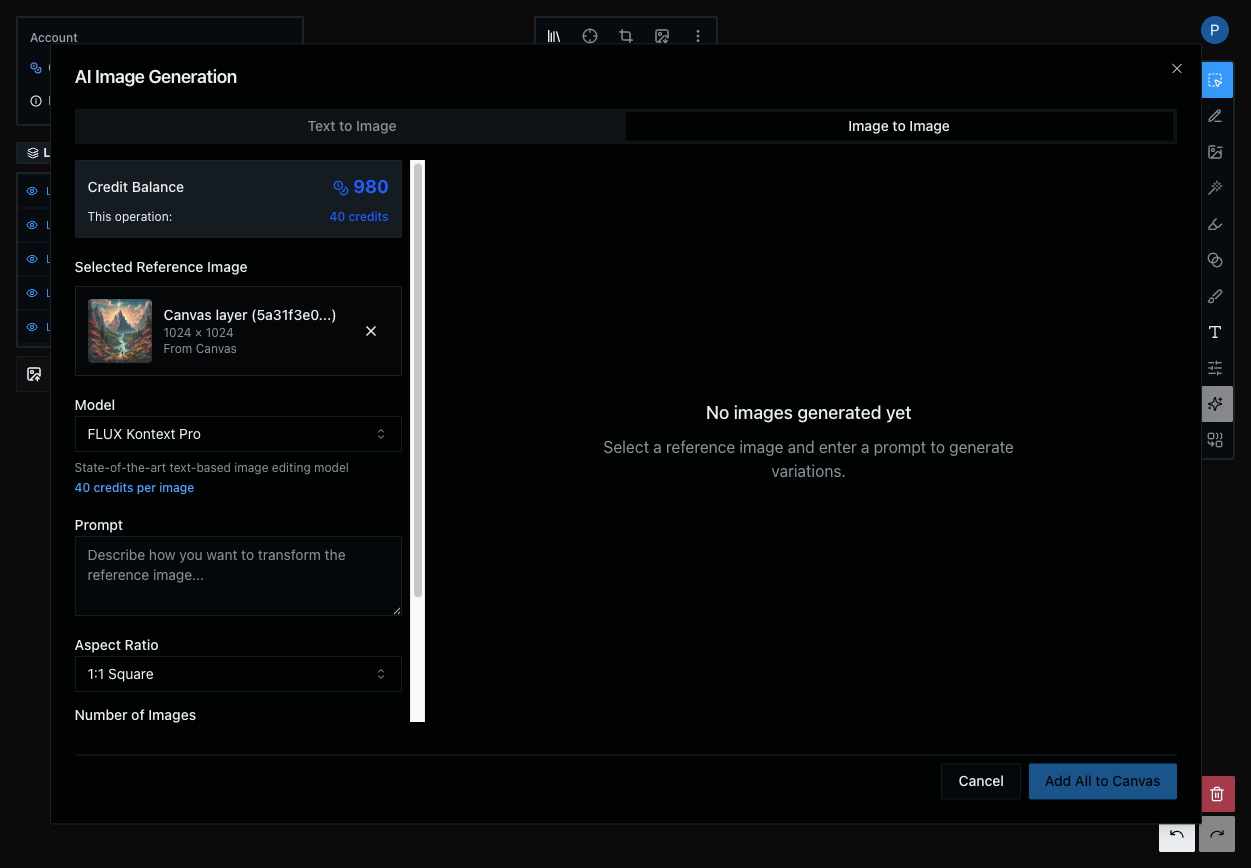Screen dimensions: 1251x868
Task: Select the magic wand tool
Action: [x=1215, y=188]
